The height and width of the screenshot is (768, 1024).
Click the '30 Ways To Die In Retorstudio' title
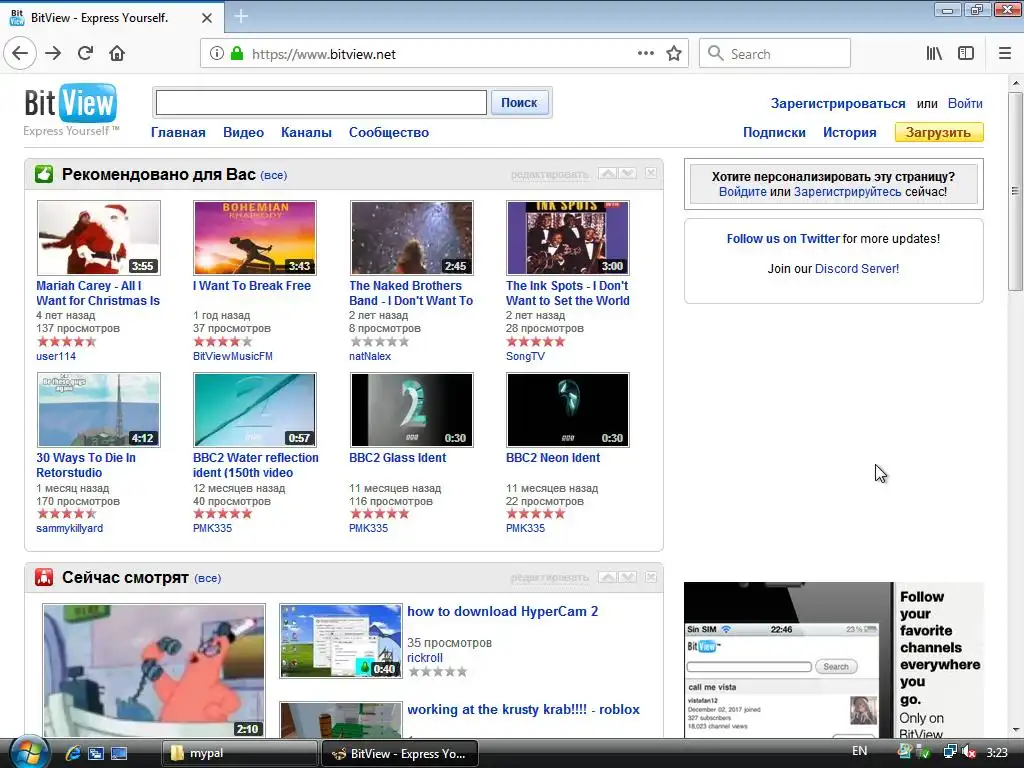click(x=86, y=465)
